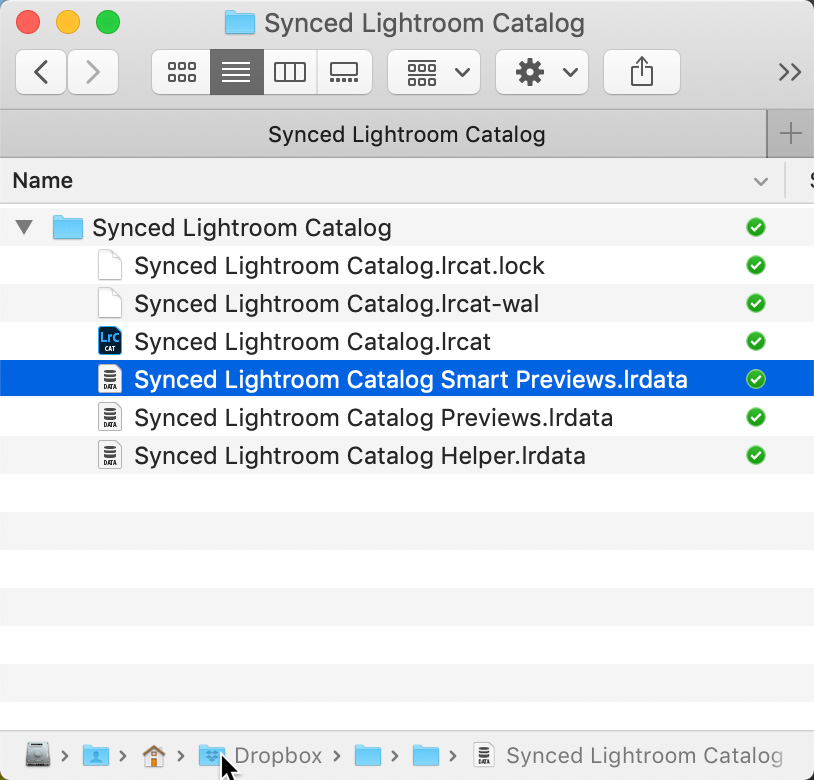Click the folder just before Synced Lightroom Catalog in path bar

pyautogui.click(x=426, y=756)
